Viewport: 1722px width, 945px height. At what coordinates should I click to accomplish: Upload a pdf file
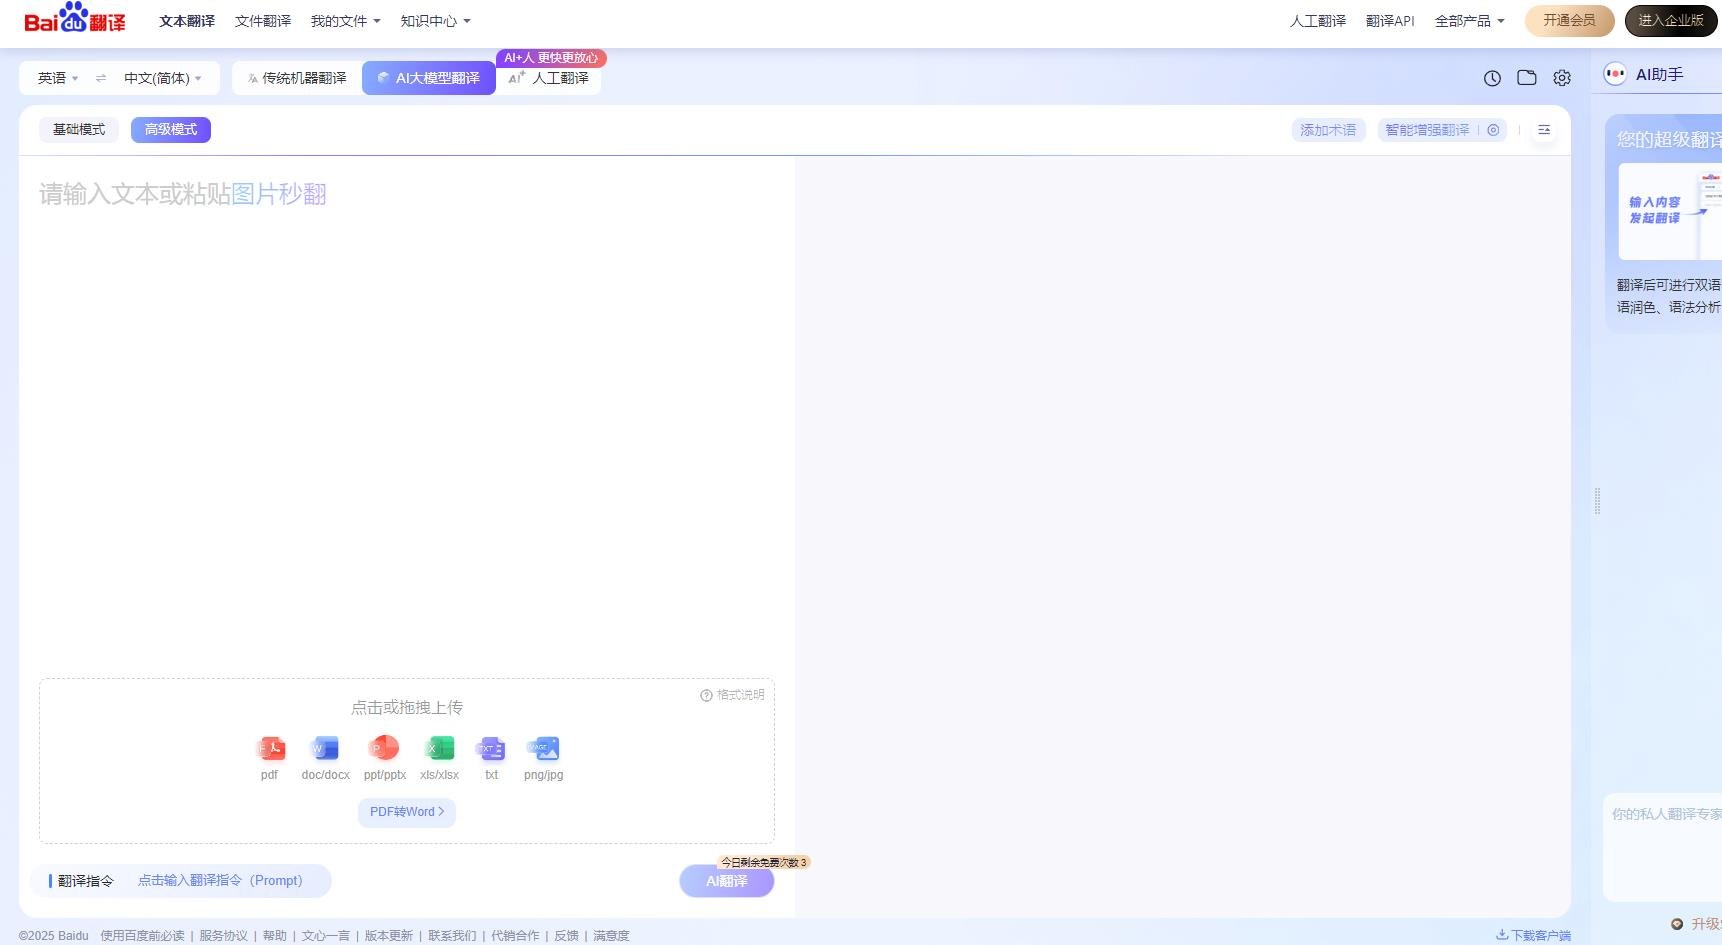270,758
